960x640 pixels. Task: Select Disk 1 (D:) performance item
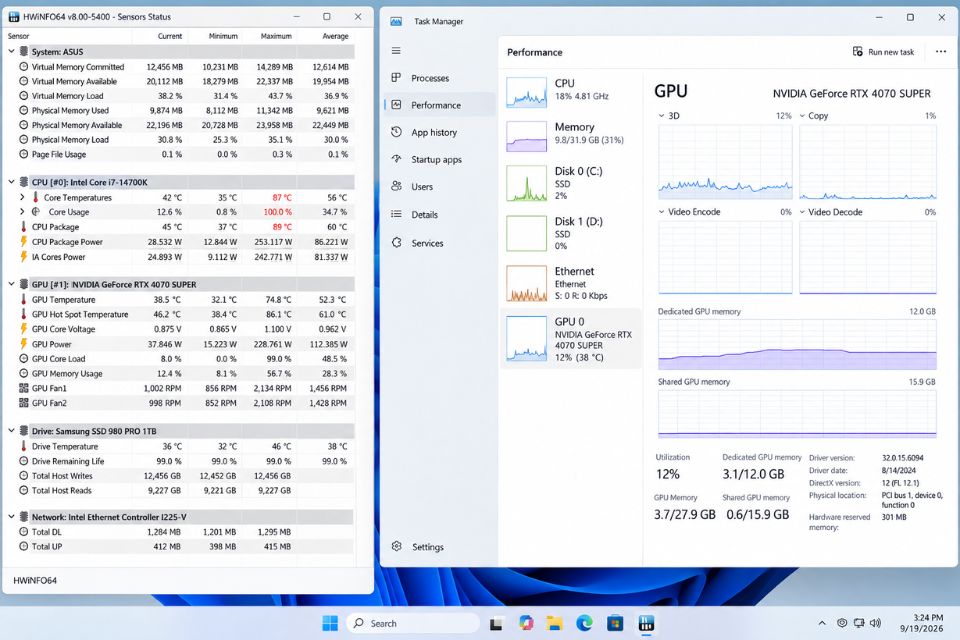(571, 233)
